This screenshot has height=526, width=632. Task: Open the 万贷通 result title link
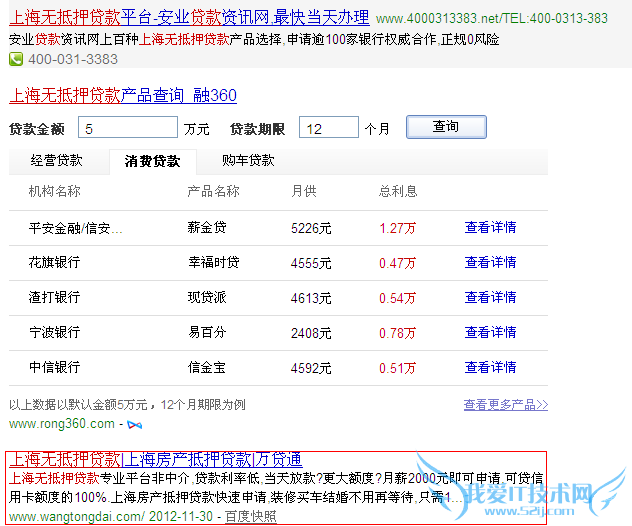[x=155, y=460]
